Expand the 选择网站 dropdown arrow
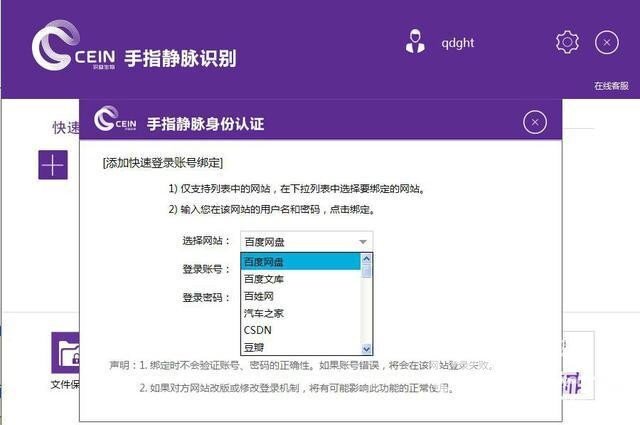The width and height of the screenshot is (640, 425). click(363, 242)
